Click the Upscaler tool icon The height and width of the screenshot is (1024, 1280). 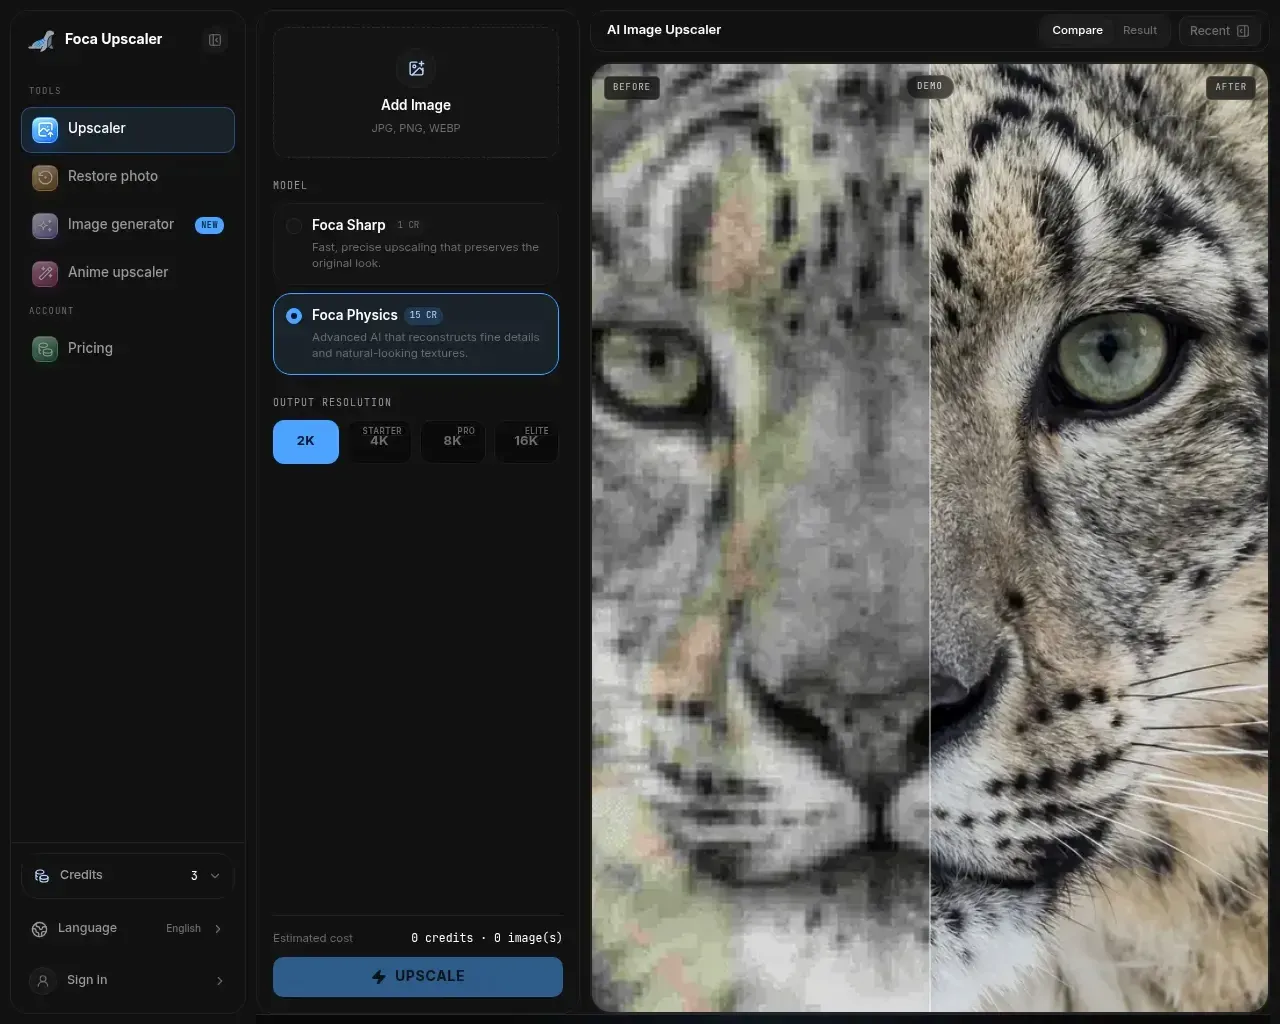[45, 129]
